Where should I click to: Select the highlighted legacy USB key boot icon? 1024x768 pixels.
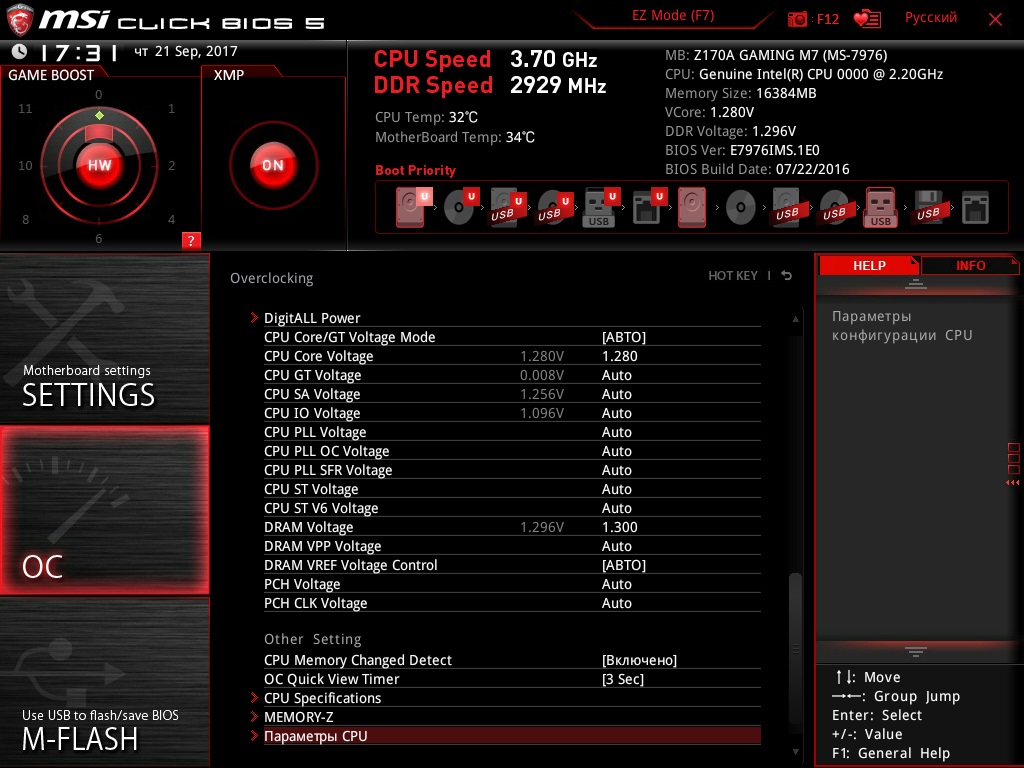pos(881,207)
